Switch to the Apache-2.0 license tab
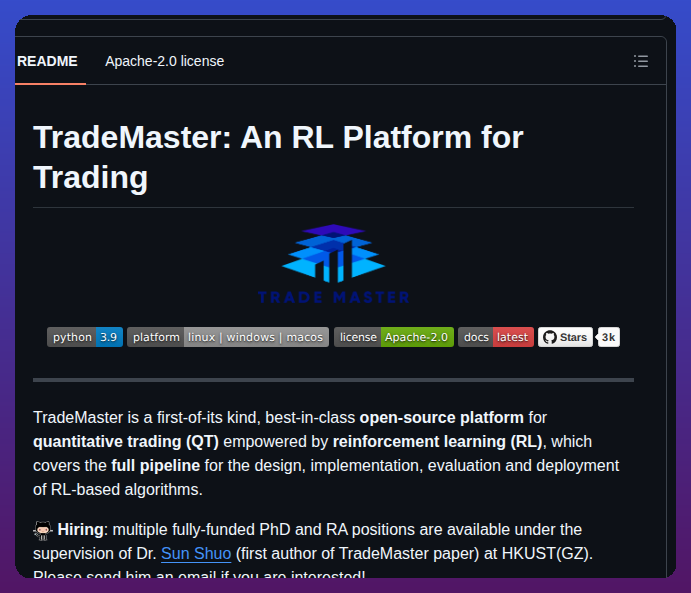Screen dimensions: 691x593 164,61
